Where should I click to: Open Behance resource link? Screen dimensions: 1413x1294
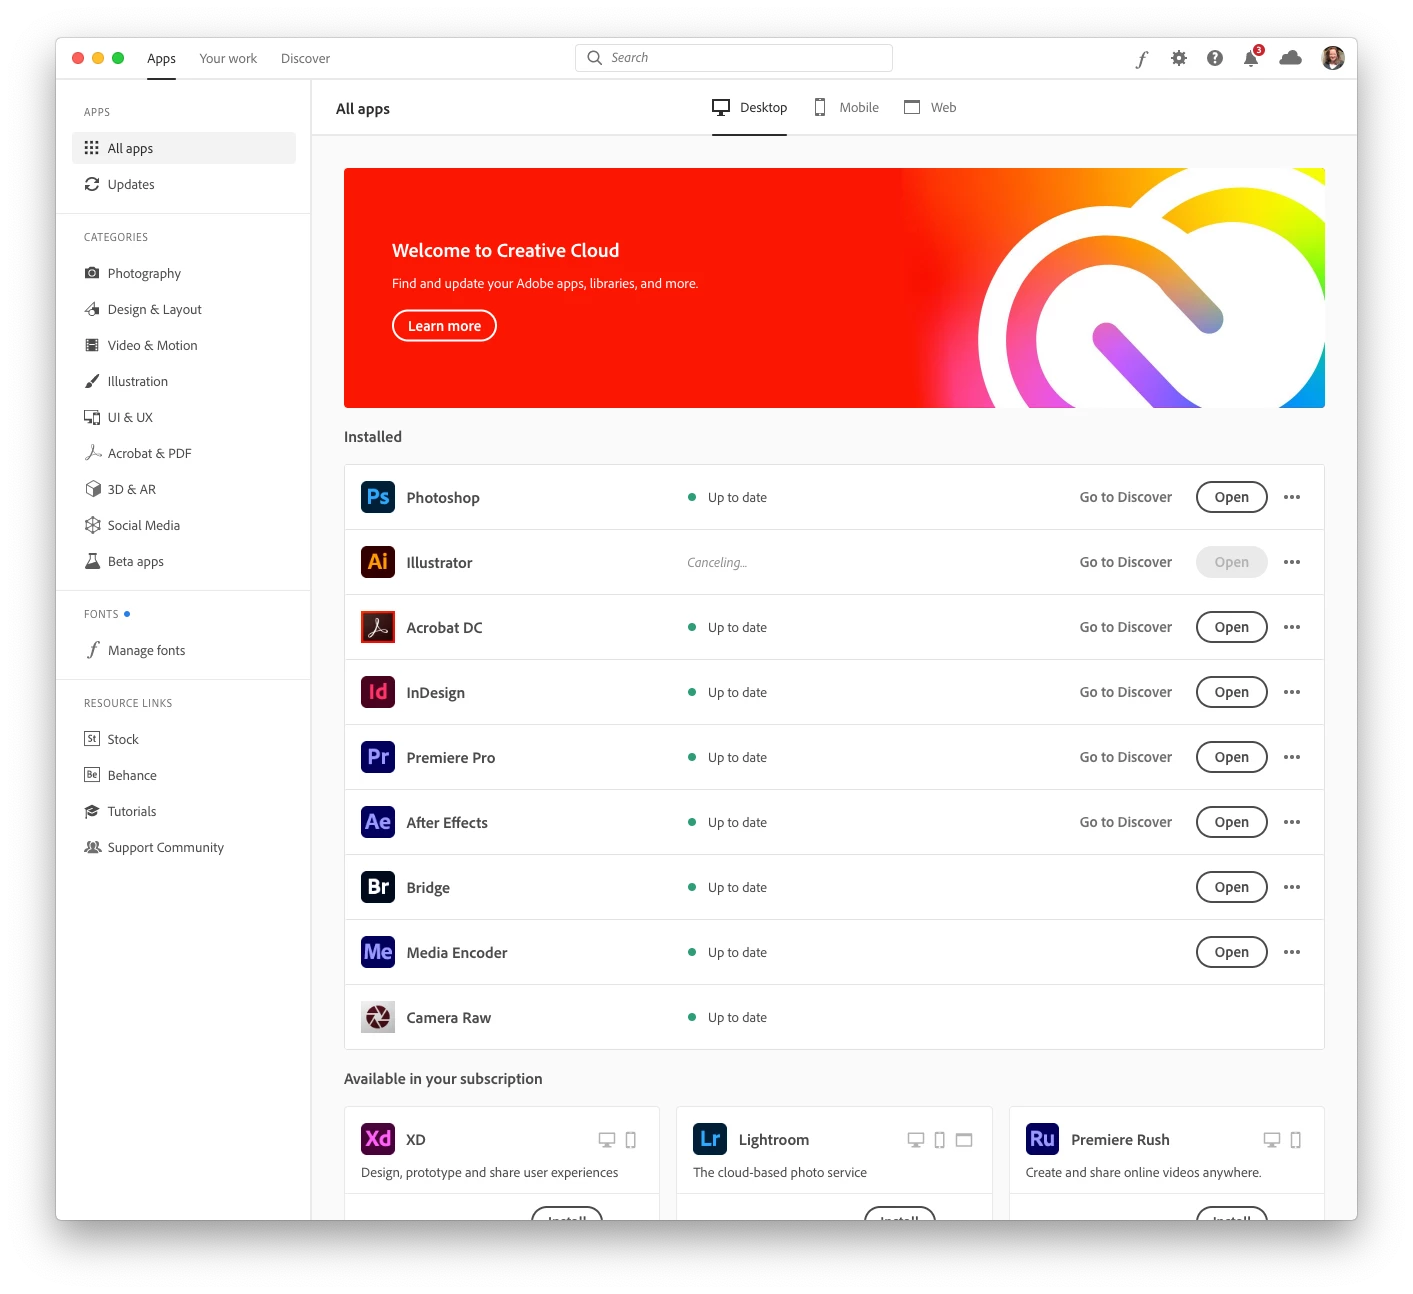tap(184, 775)
